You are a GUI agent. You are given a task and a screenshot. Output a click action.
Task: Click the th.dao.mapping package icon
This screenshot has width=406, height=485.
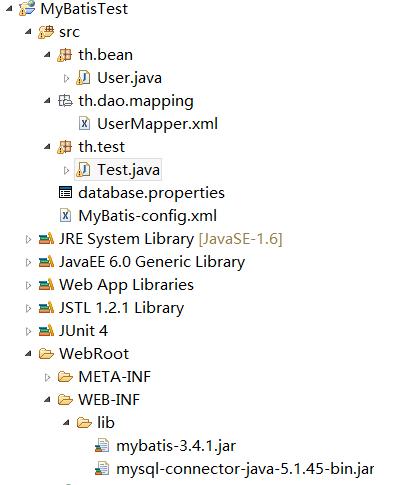coord(65,101)
